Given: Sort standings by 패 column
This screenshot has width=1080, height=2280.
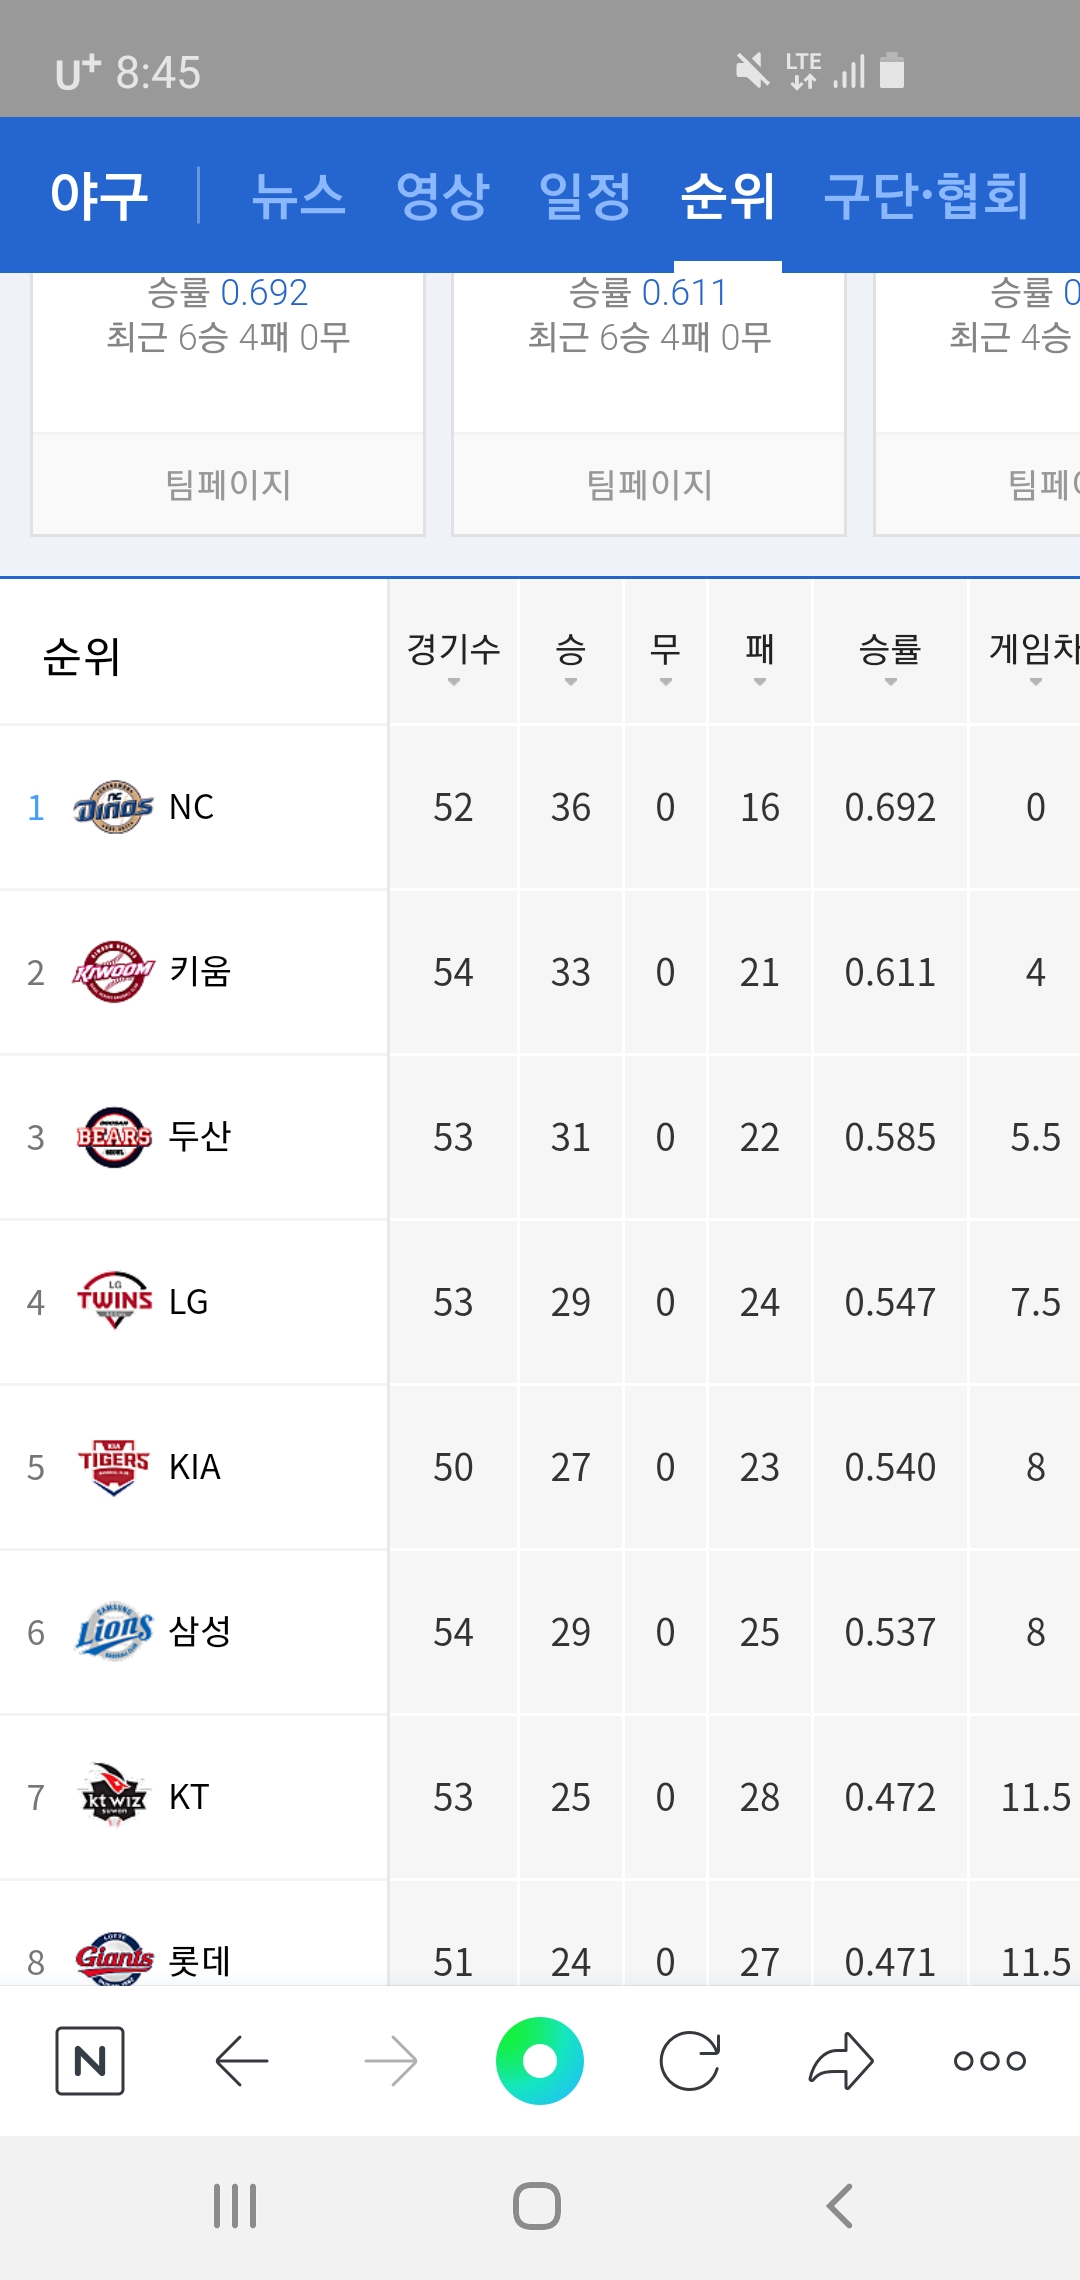Looking at the screenshot, I should coord(759,654).
